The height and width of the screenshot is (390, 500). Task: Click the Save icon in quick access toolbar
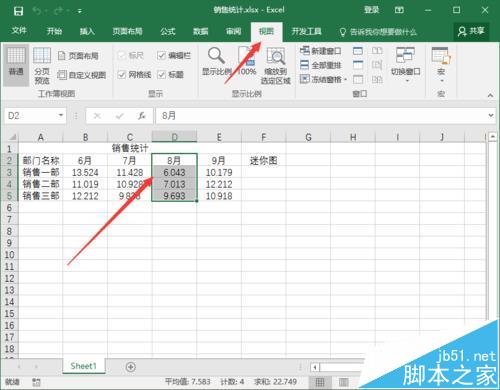coord(18,11)
